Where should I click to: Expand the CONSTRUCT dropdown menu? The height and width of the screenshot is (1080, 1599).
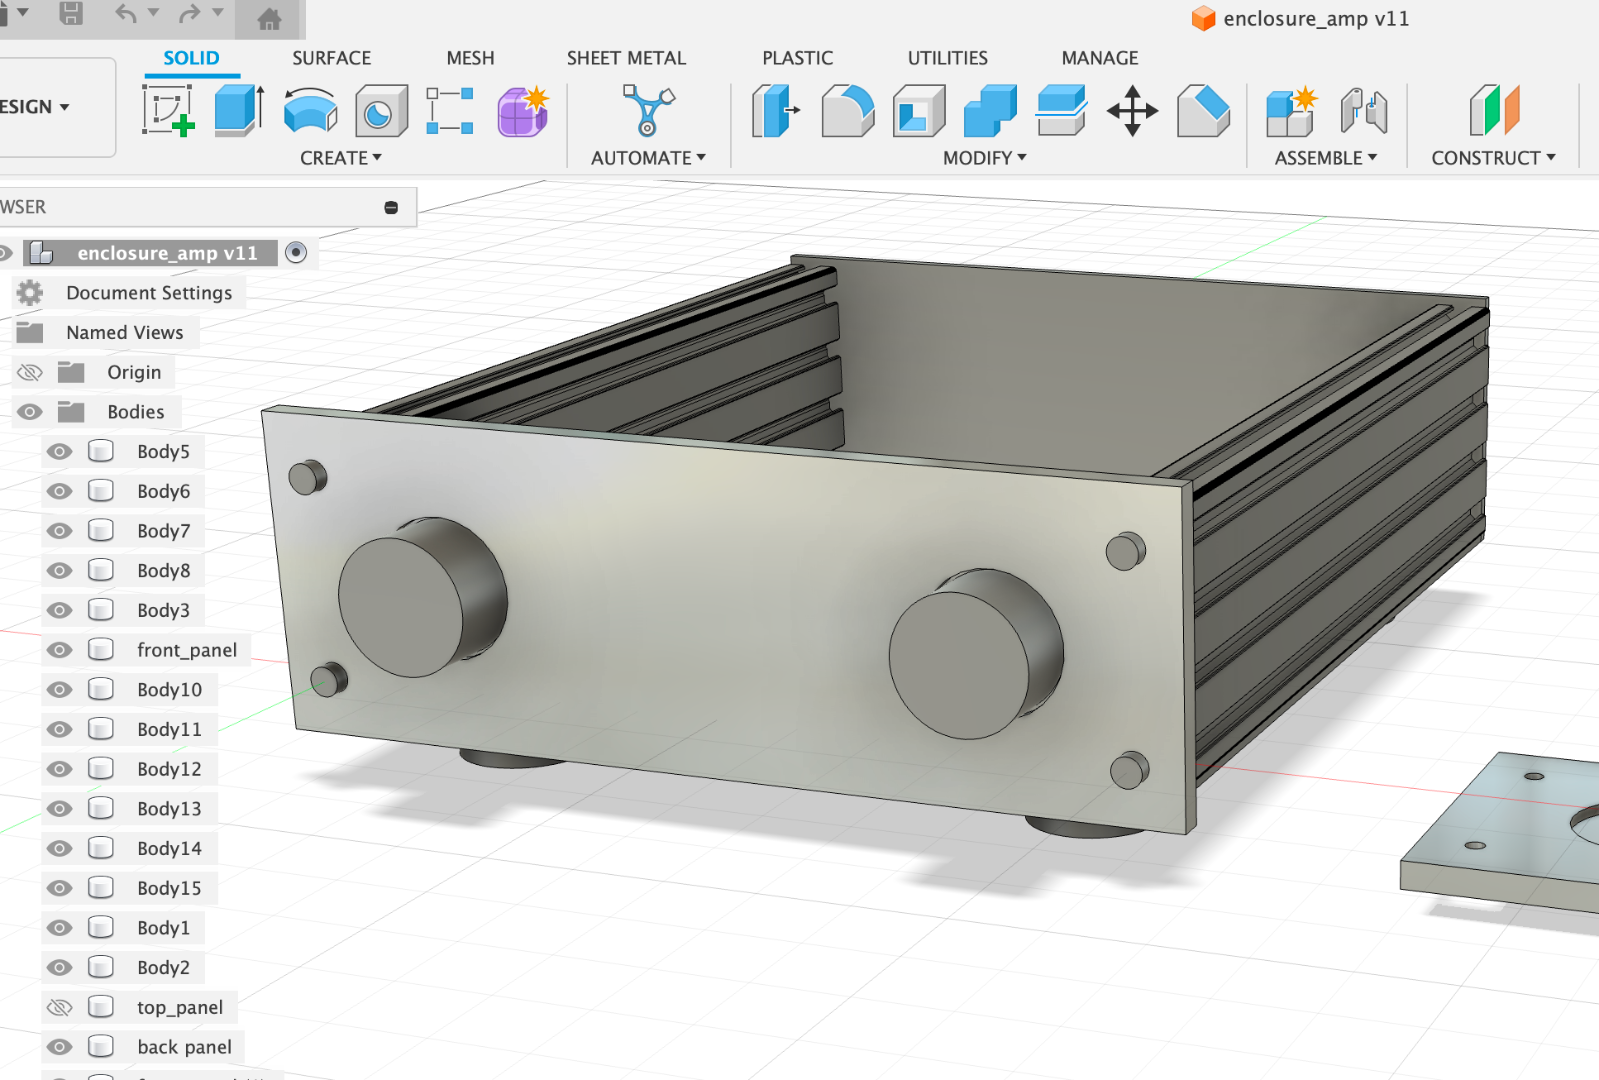click(1493, 158)
